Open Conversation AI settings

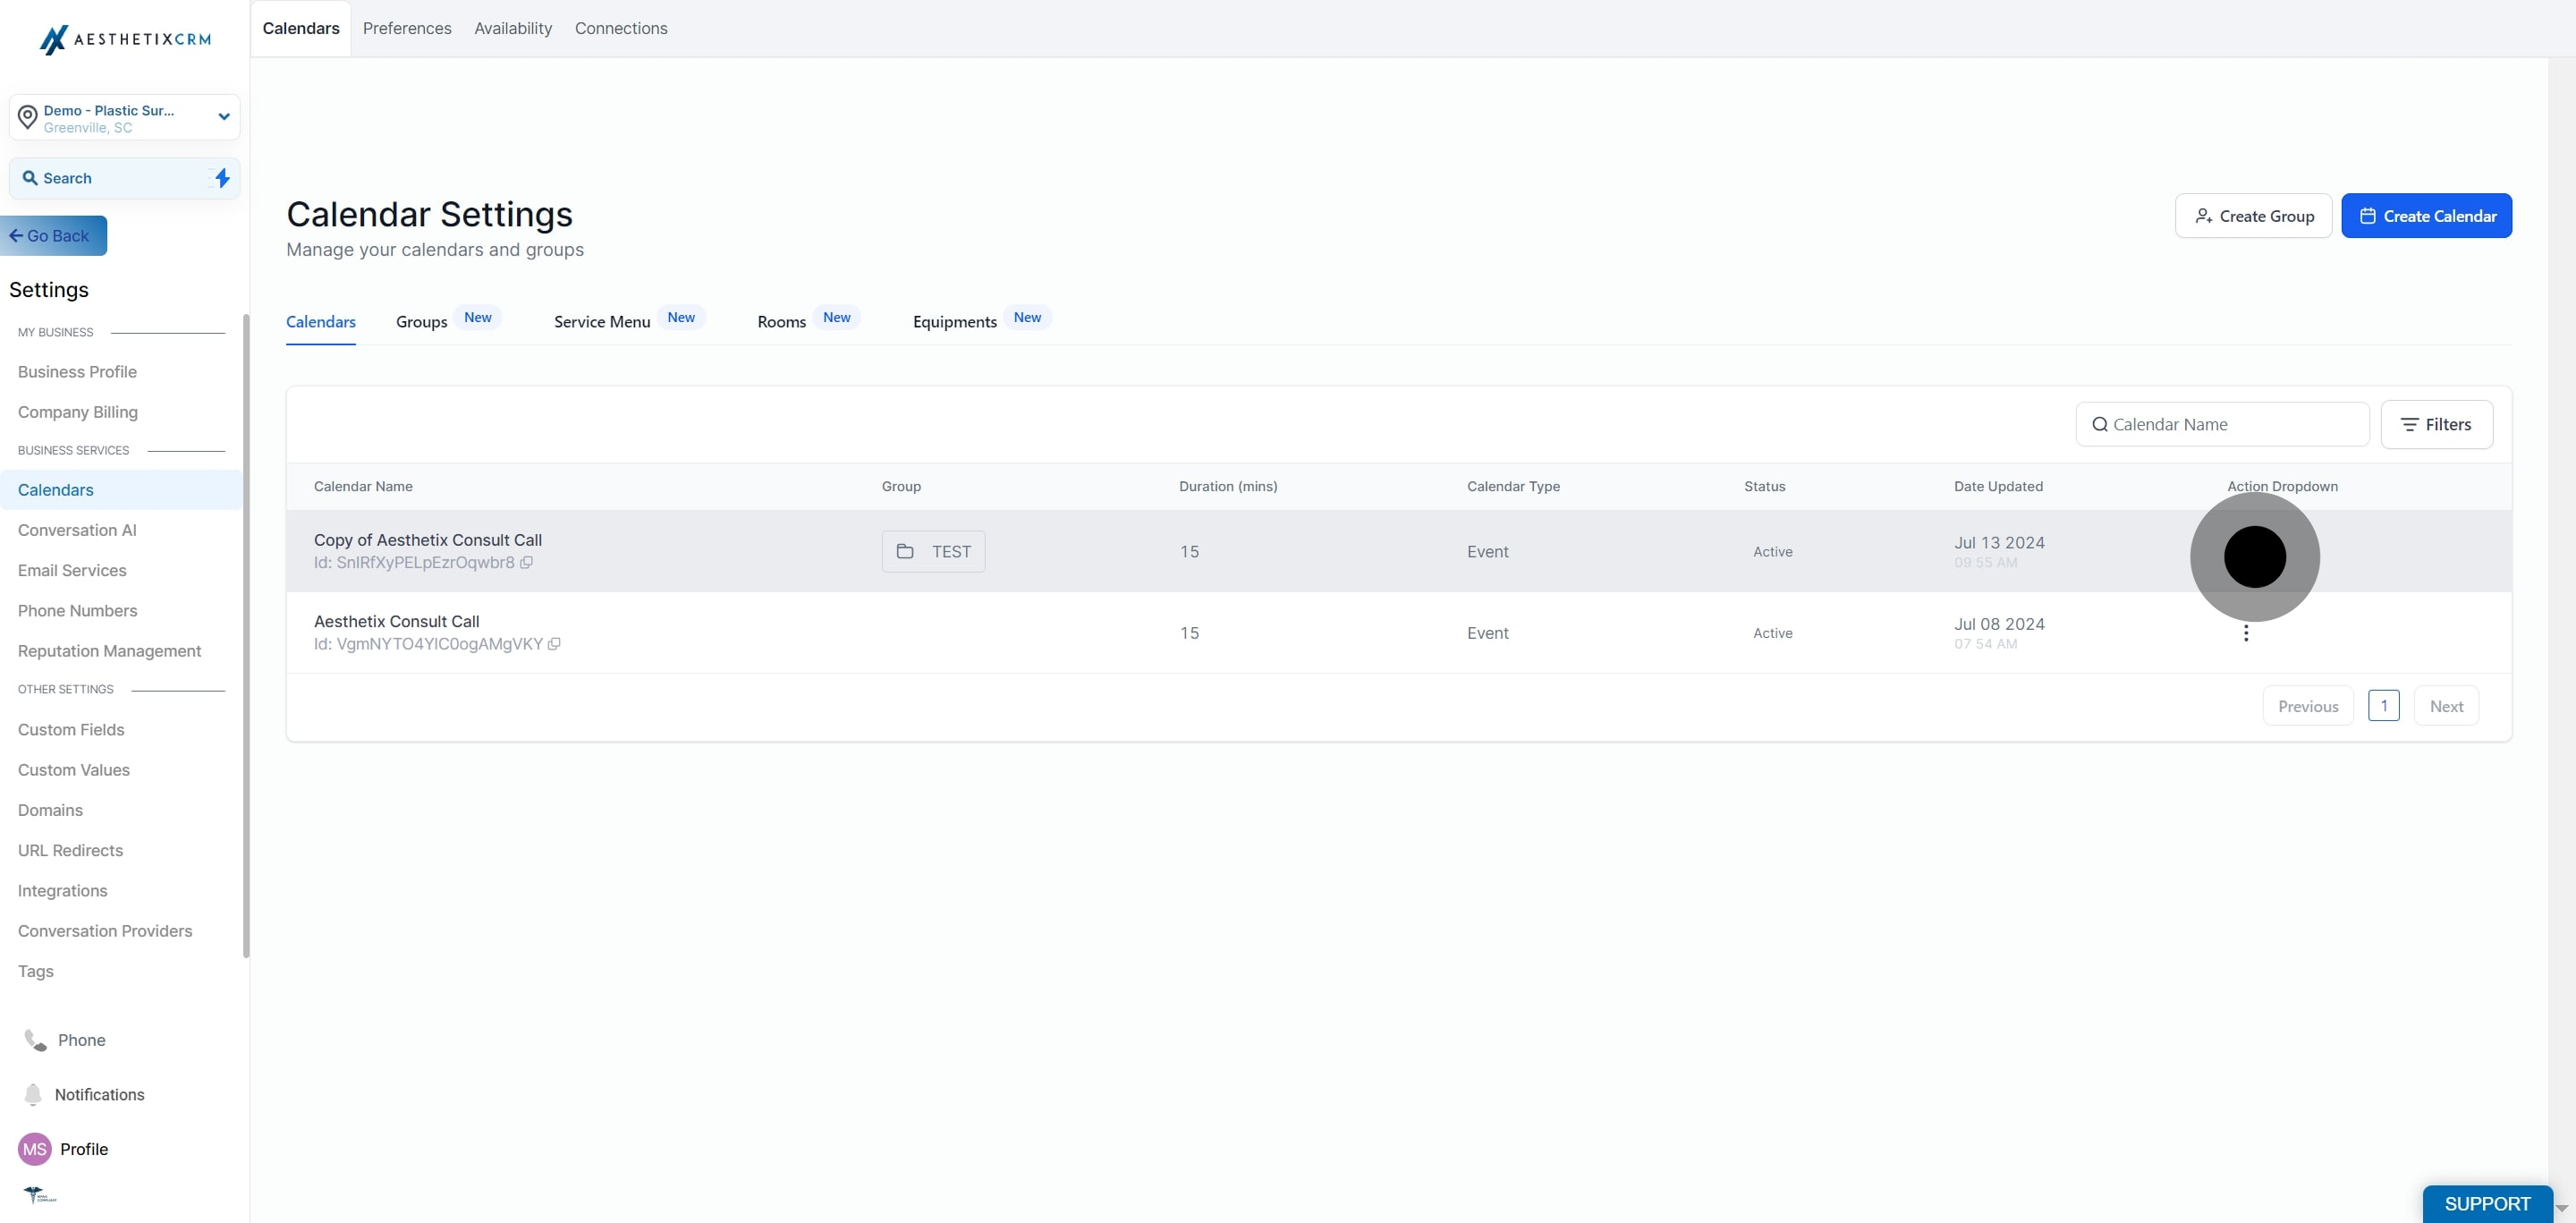77,530
